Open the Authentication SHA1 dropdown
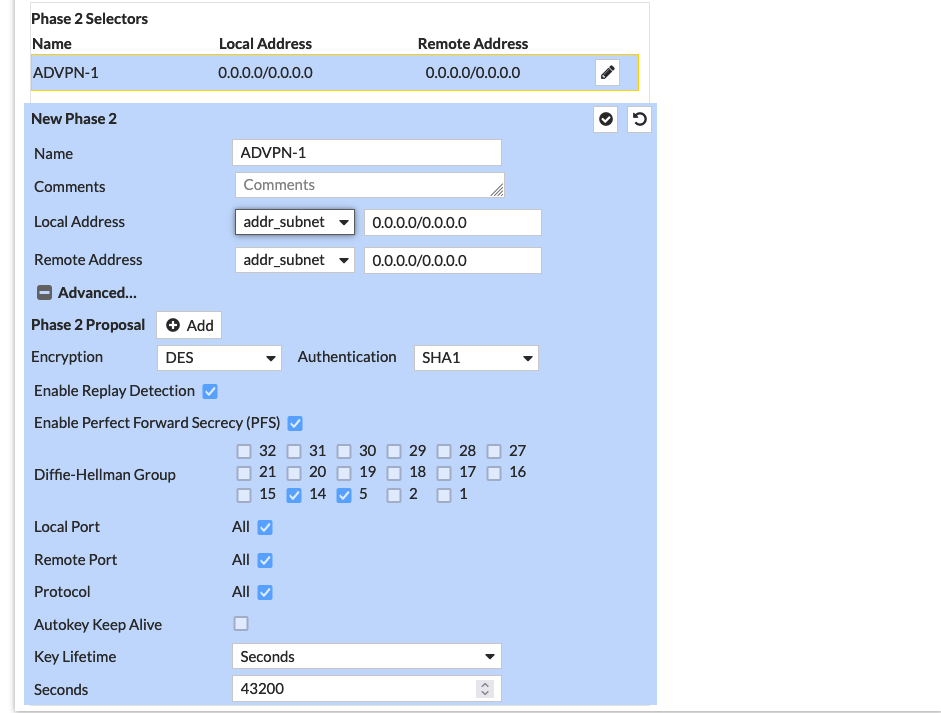941x713 pixels. coord(476,358)
